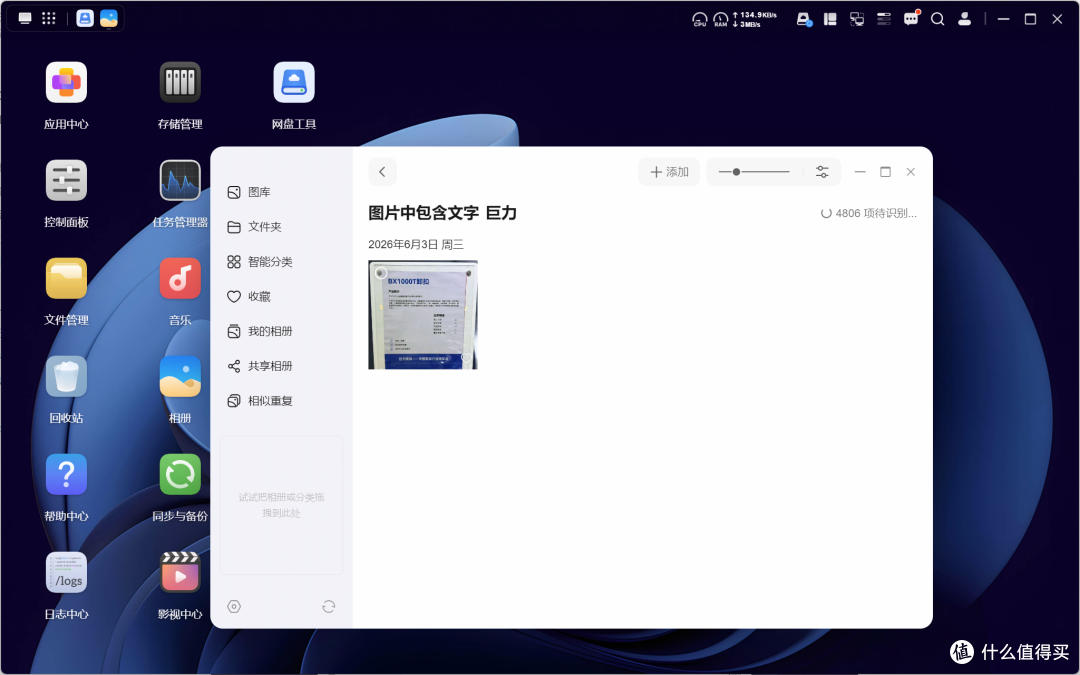Open the user account icon in top bar

[964, 19]
